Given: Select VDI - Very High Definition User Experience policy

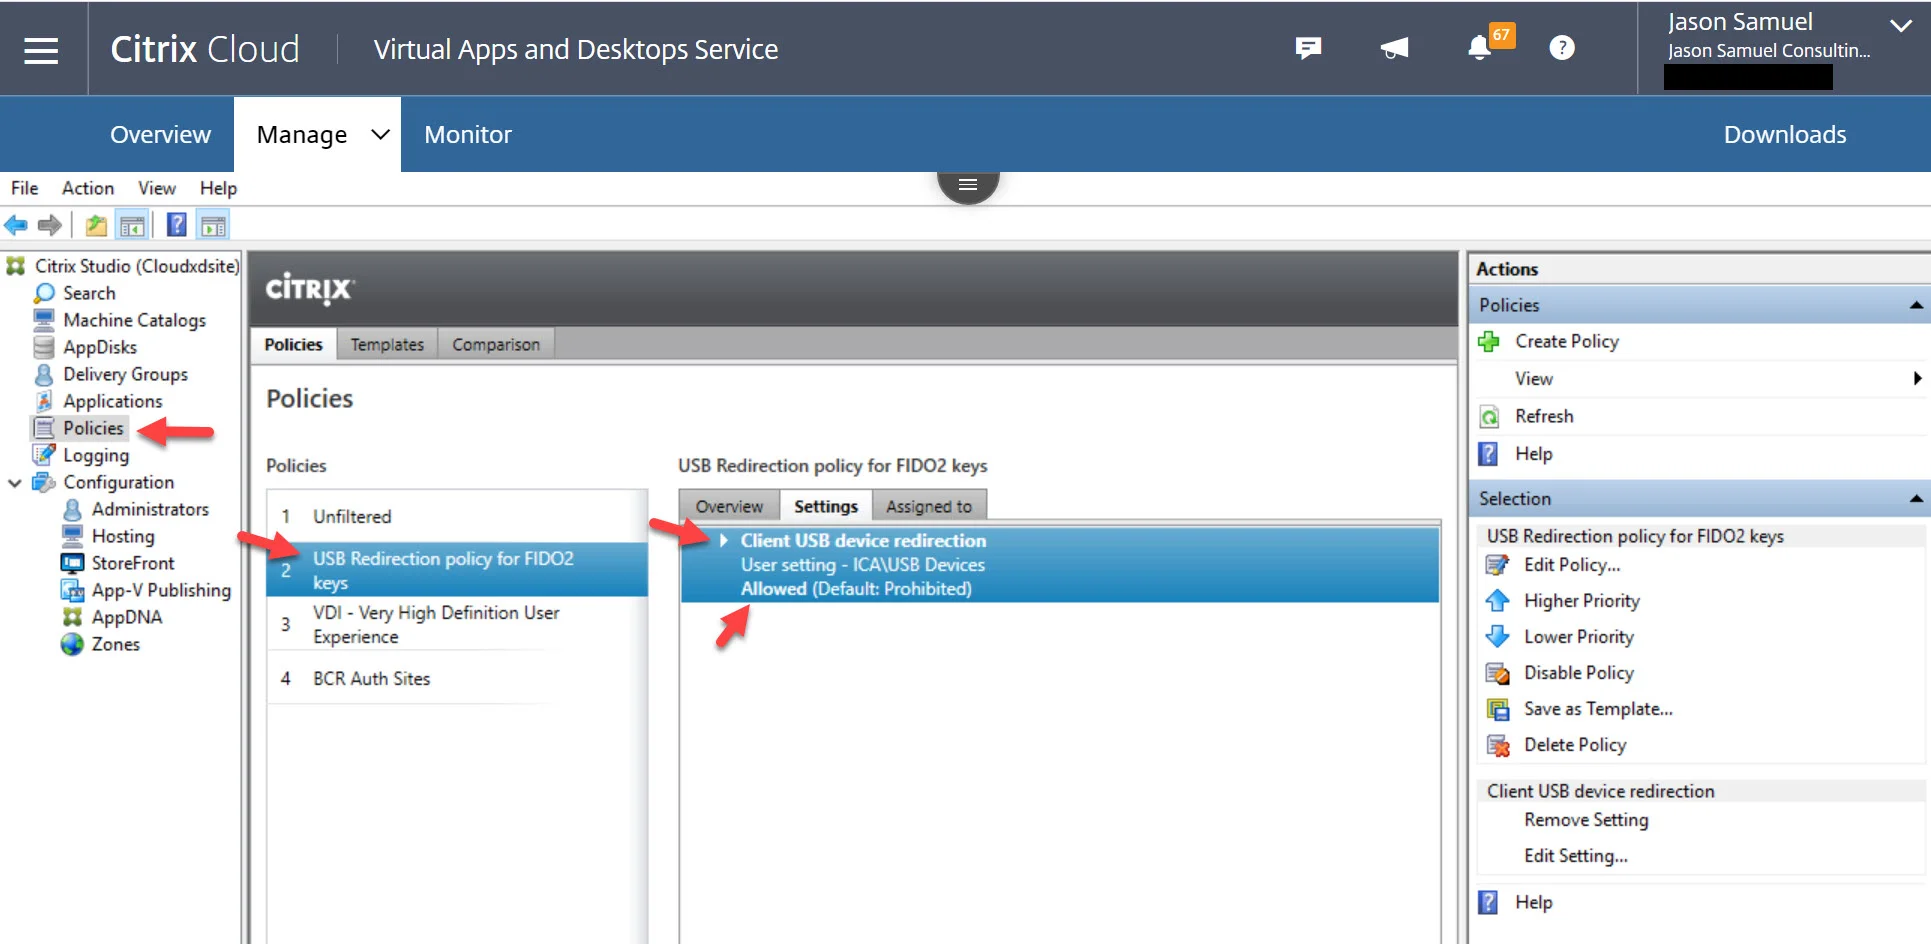Looking at the screenshot, I should click(457, 624).
